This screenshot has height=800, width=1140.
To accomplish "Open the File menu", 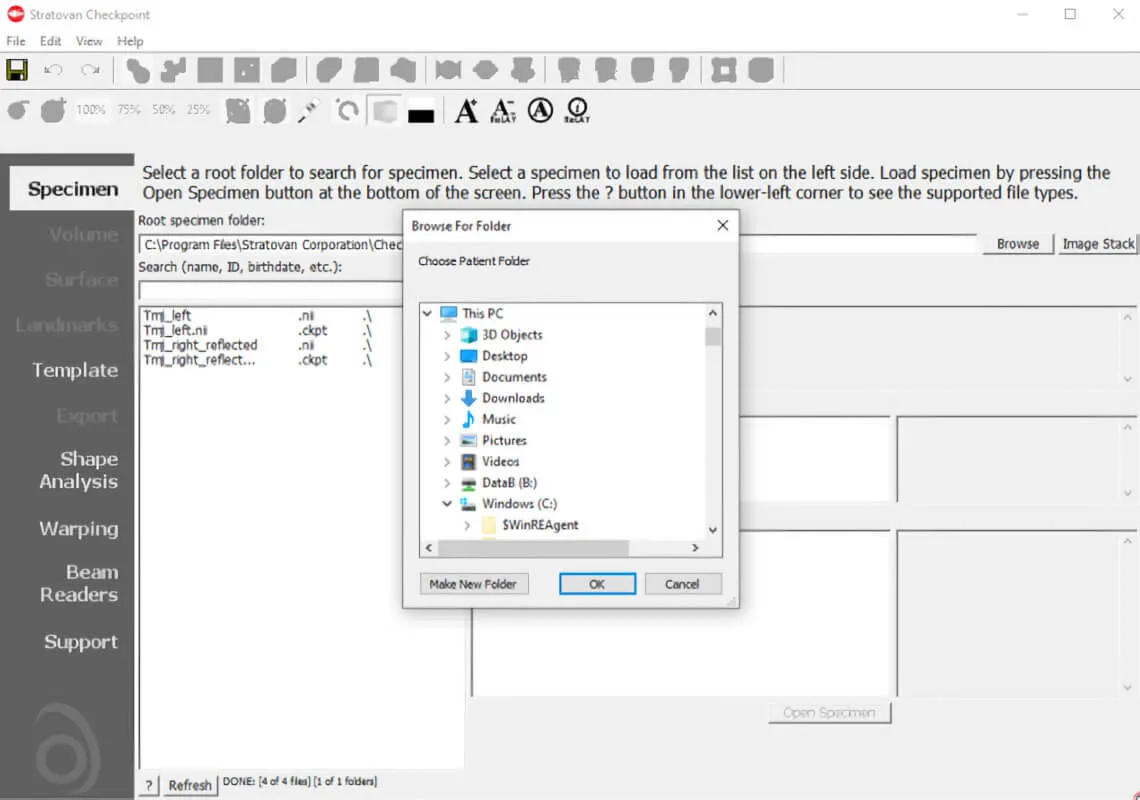I will (x=16, y=41).
